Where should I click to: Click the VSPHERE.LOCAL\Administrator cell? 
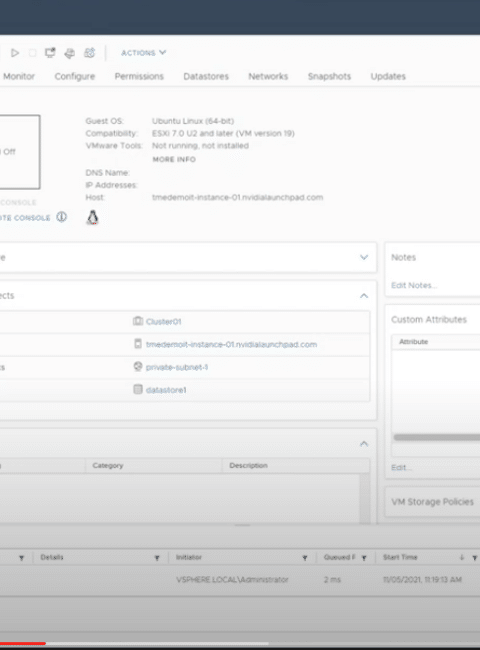point(232,580)
